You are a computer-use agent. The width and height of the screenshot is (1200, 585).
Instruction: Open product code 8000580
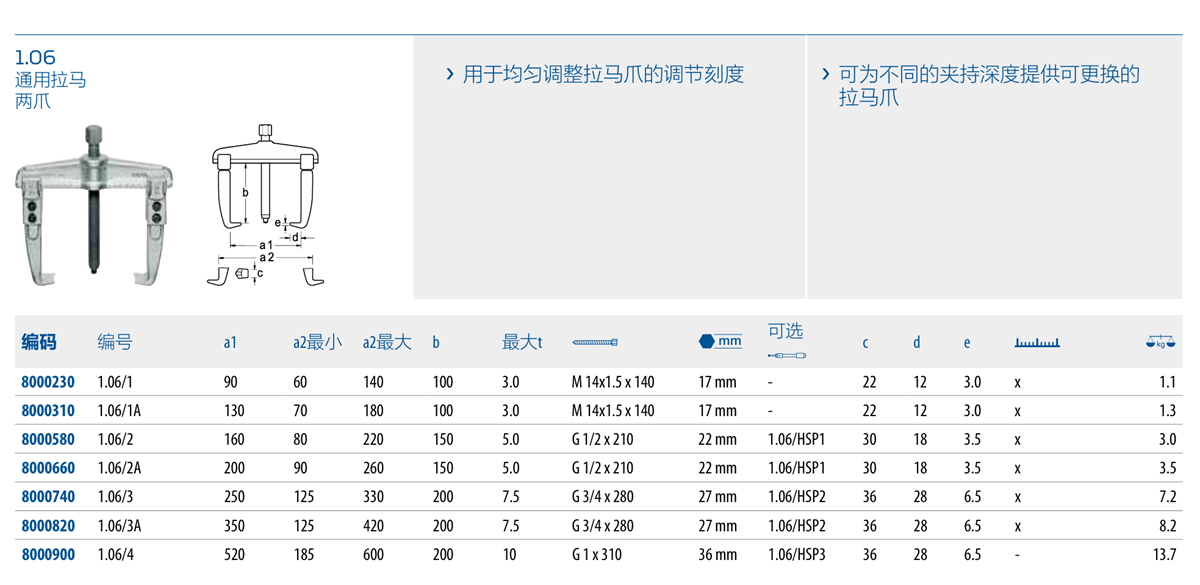click(48, 440)
